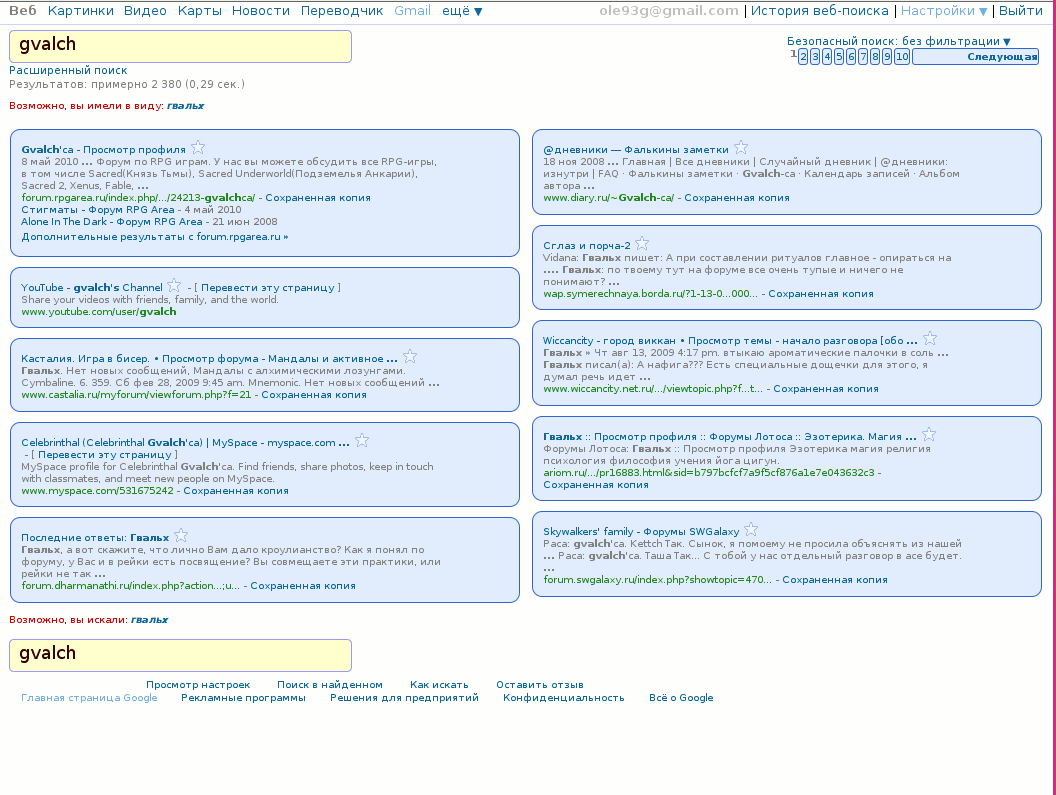Focus the top gvalch search field
This screenshot has height=795, width=1056.
(180, 46)
